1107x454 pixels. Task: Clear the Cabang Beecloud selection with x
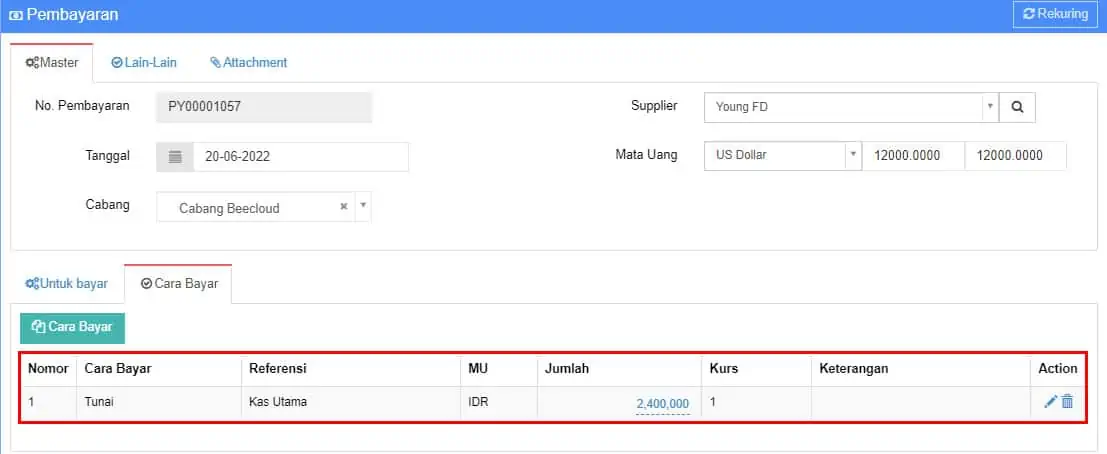344,206
